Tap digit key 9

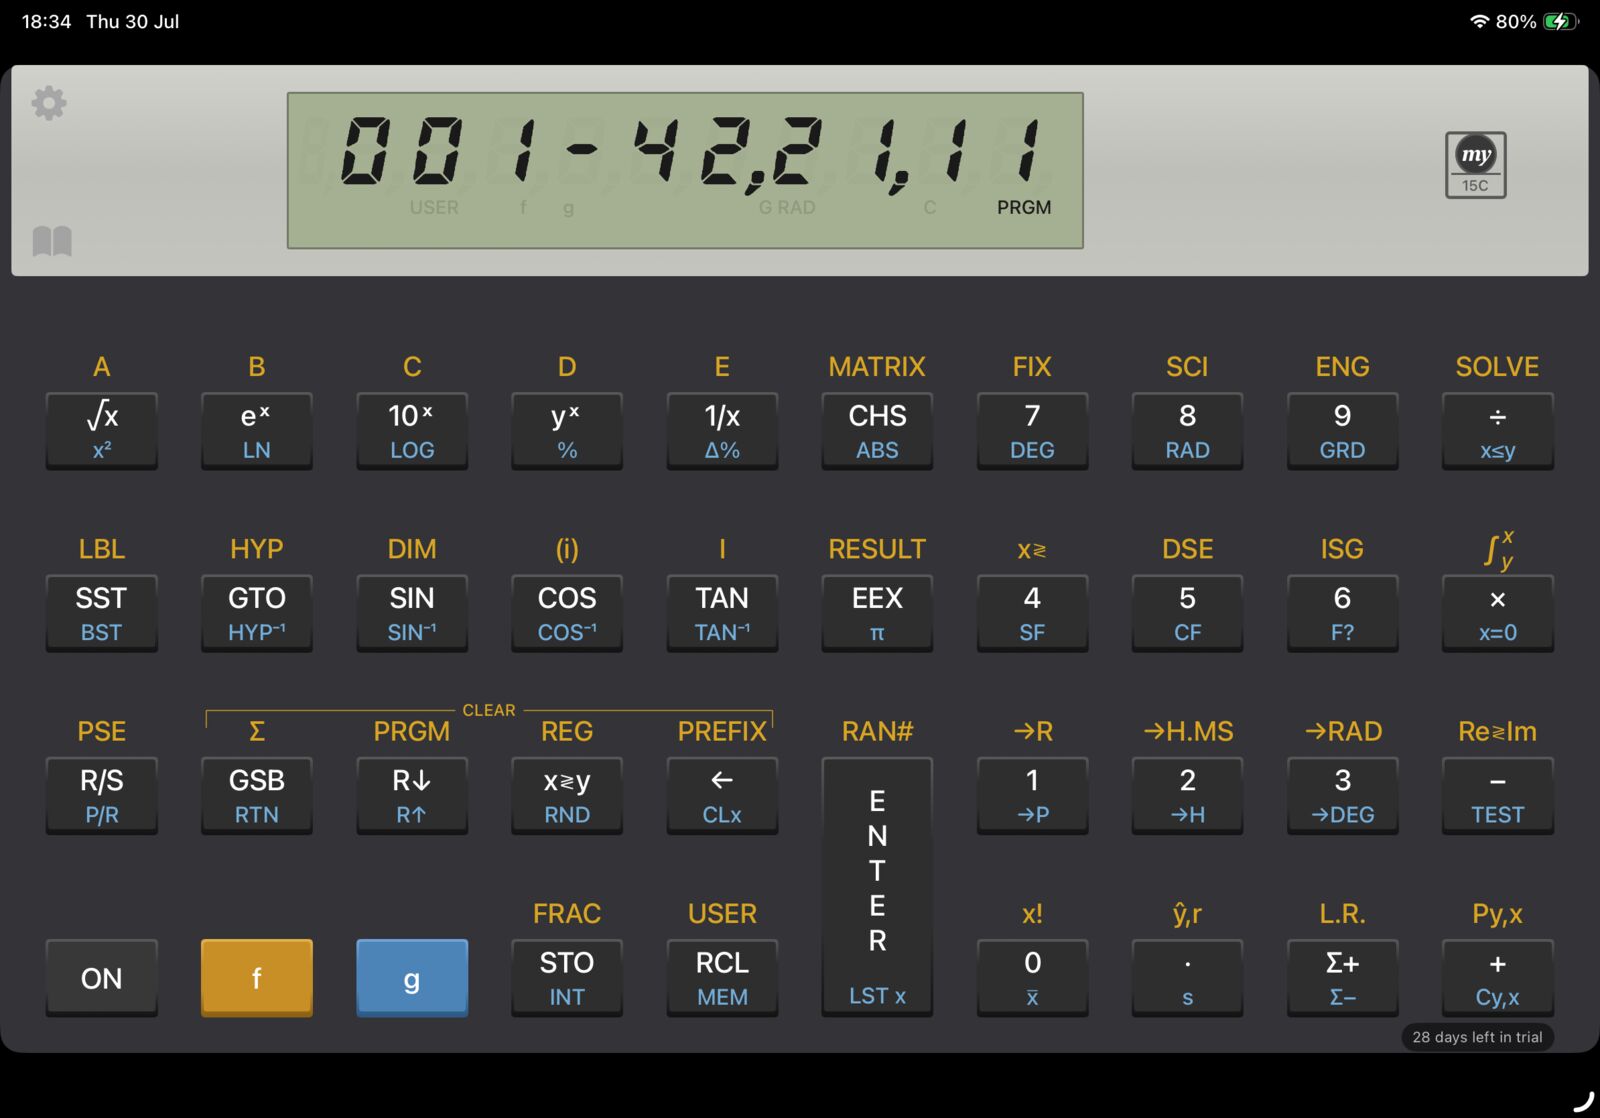[x=1342, y=431]
